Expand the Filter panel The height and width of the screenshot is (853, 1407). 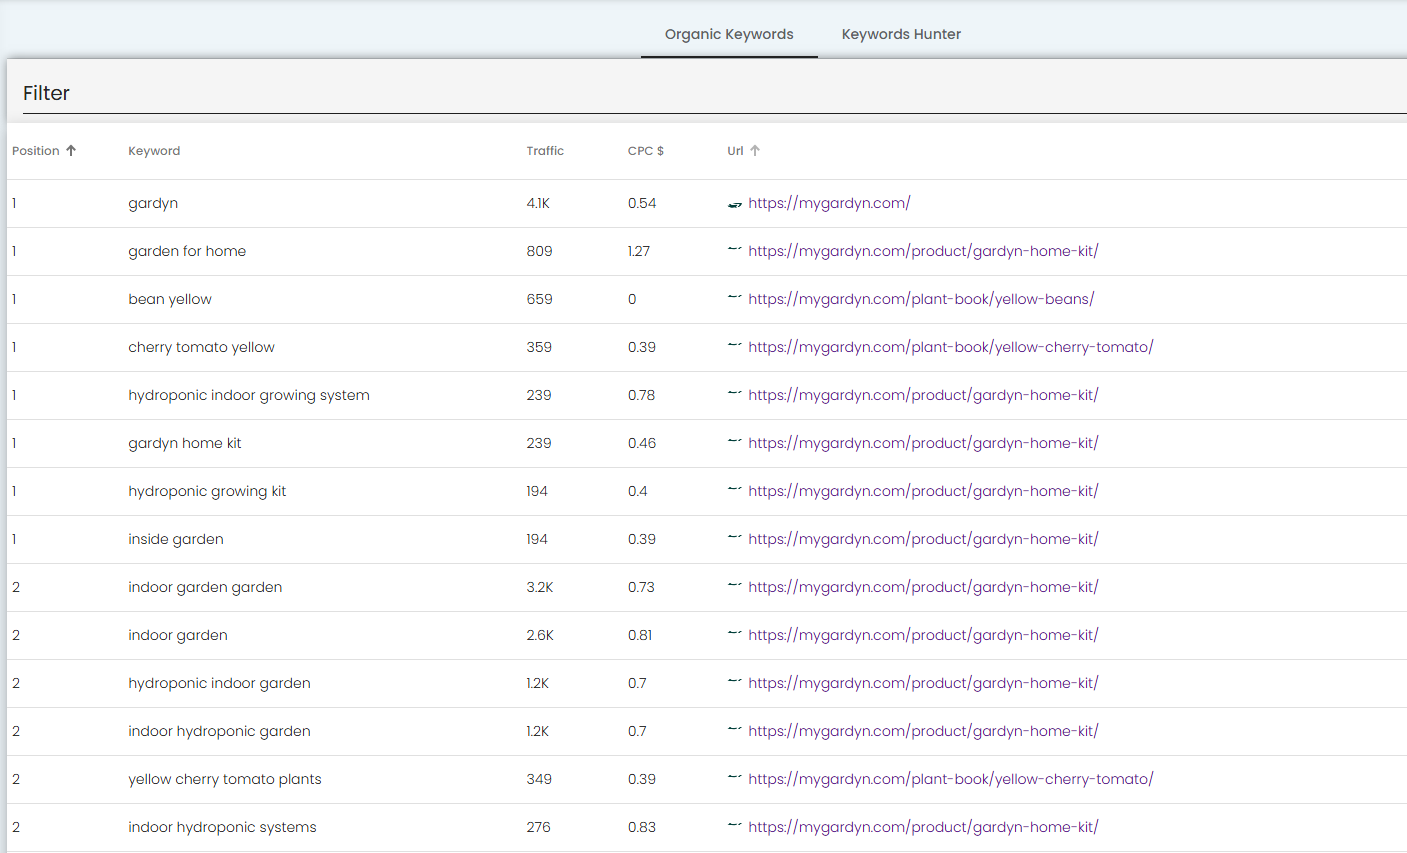[46, 93]
